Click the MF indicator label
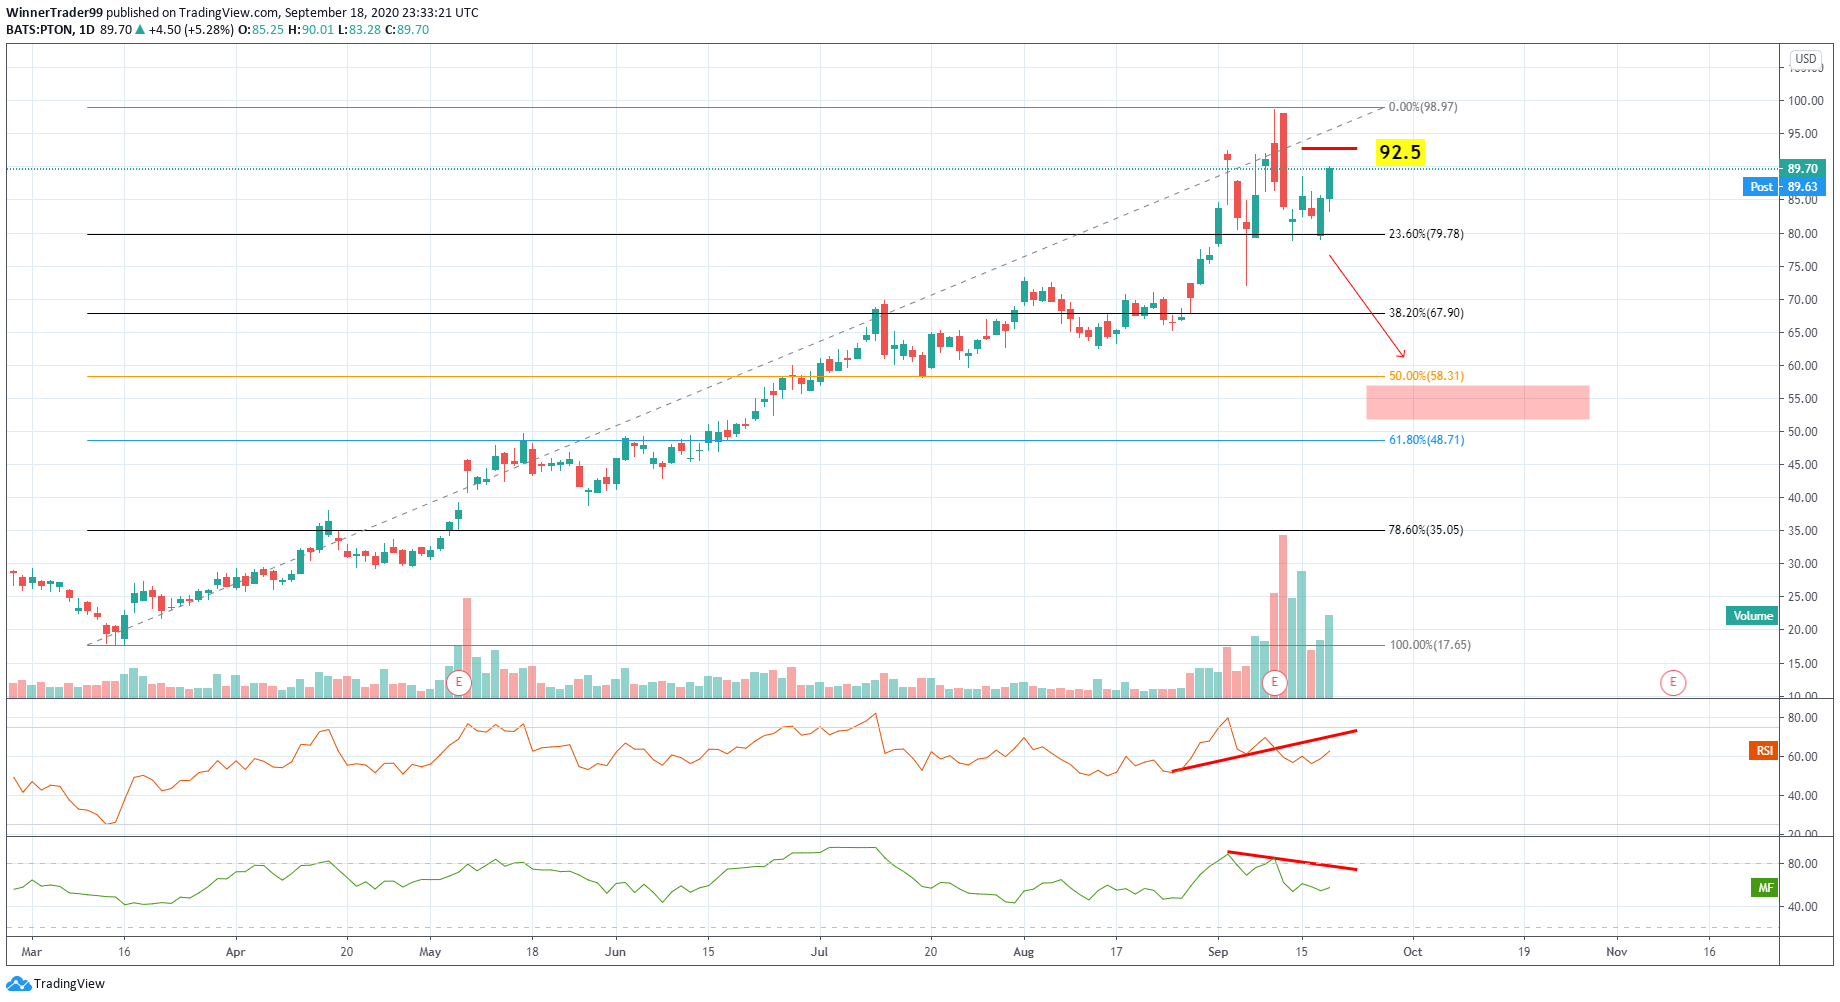This screenshot has width=1840, height=1002. tap(1764, 888)
